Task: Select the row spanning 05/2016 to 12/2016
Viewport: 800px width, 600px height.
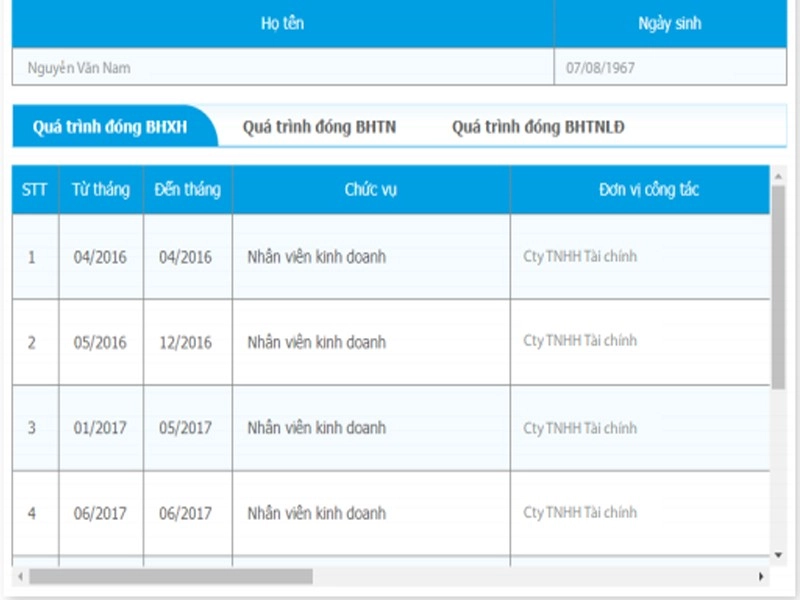Action: (101, 342)
